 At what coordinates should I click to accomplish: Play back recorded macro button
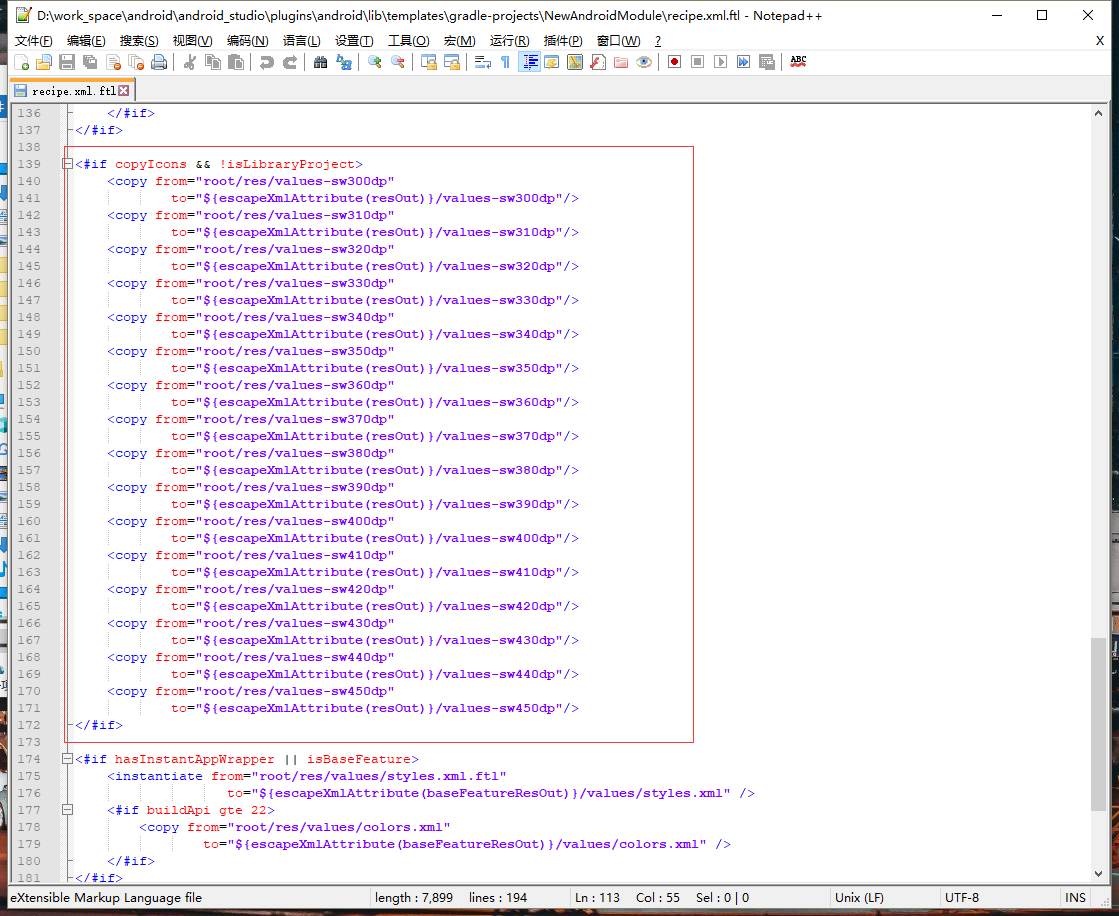pos(720,63)
